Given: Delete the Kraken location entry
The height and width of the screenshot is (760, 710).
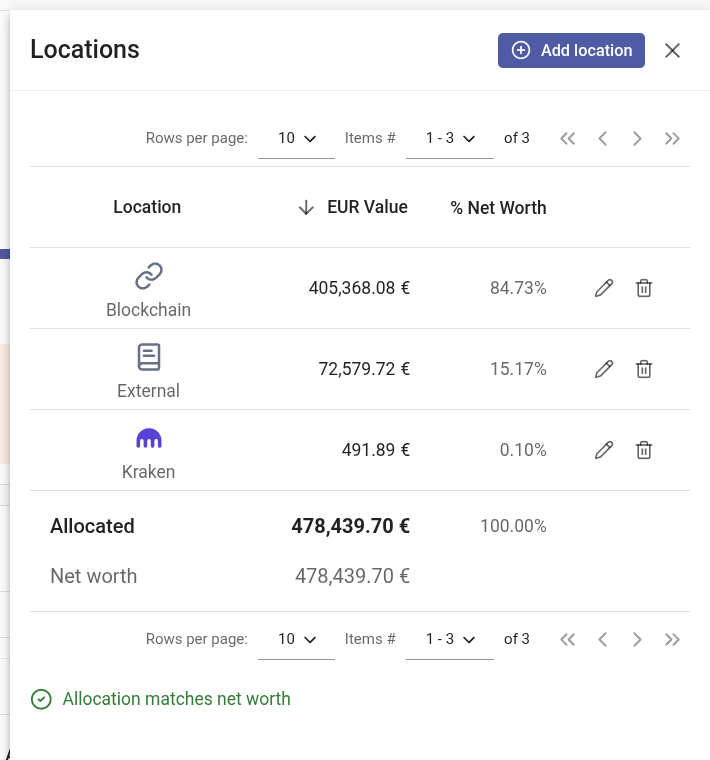Looking at the screenshot, I should coord(644,450).
